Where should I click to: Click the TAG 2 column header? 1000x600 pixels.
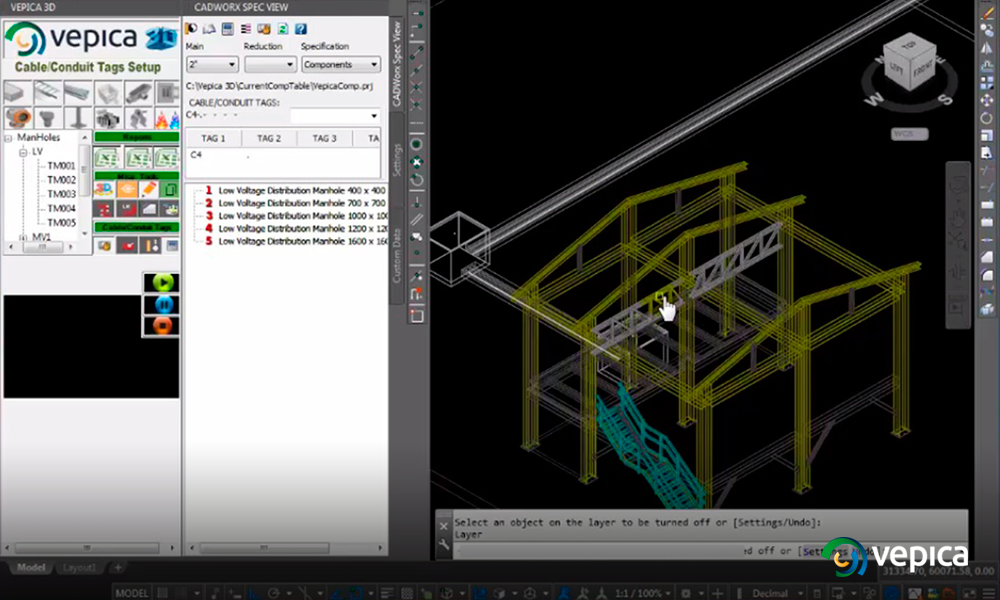(x=268, y=138)
